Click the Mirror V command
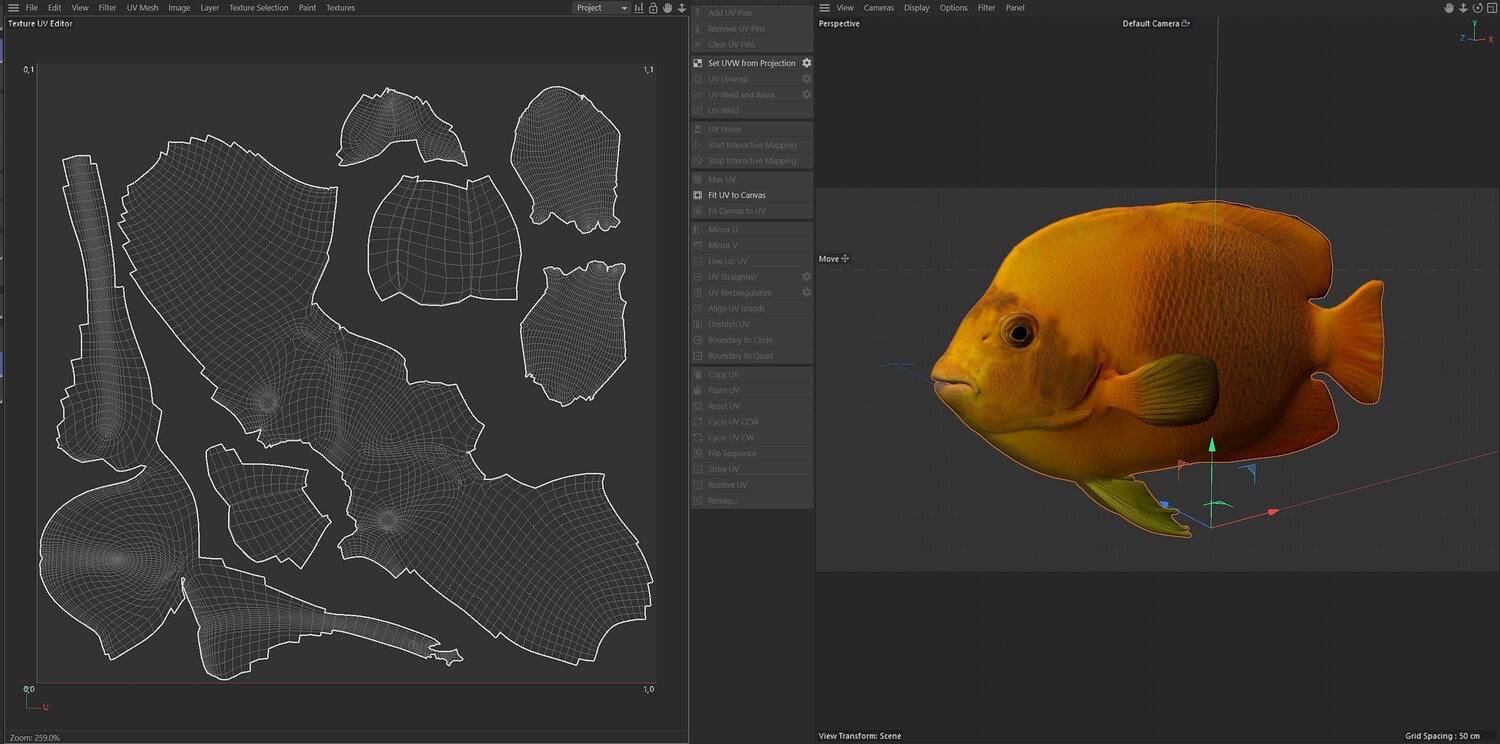Image resolution: width=1500 pixels, height=744 pixels. (752, 245)
